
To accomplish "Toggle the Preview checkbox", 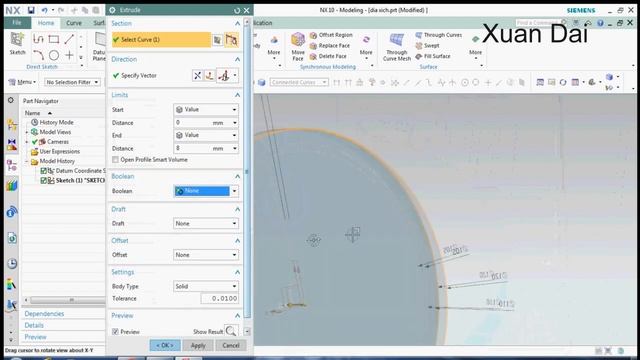I will (x=116, y=332).
